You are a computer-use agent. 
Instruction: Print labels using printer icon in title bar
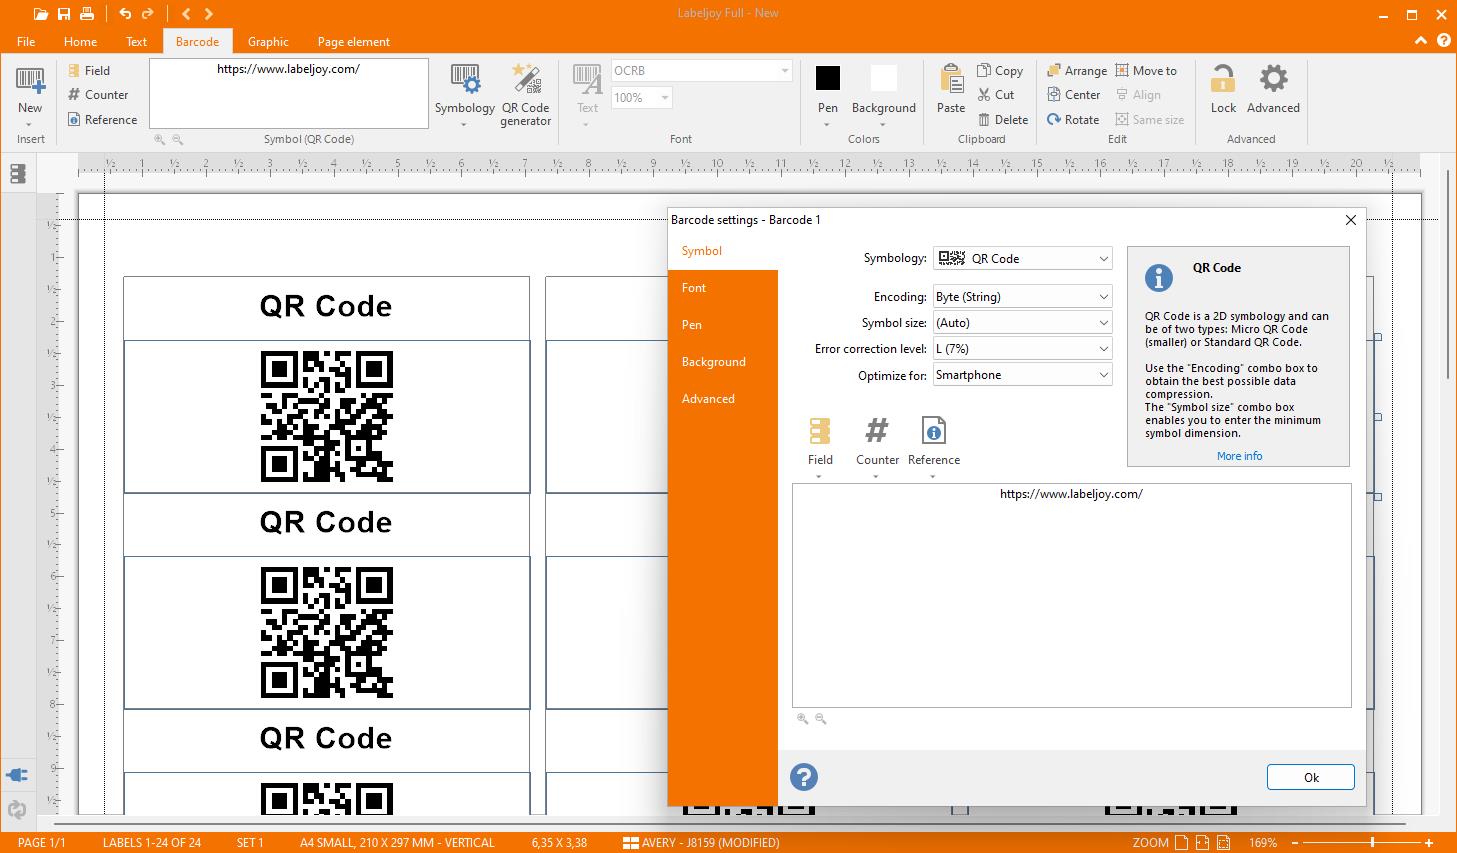pos(87,14)
